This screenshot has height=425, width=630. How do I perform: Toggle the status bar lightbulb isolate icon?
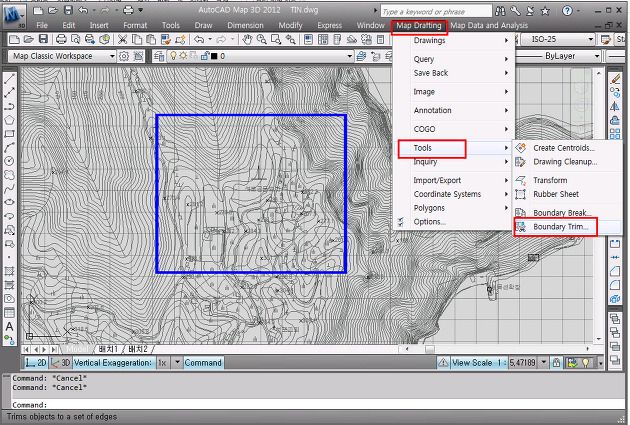pyautogui.click(x=586, y=363)
